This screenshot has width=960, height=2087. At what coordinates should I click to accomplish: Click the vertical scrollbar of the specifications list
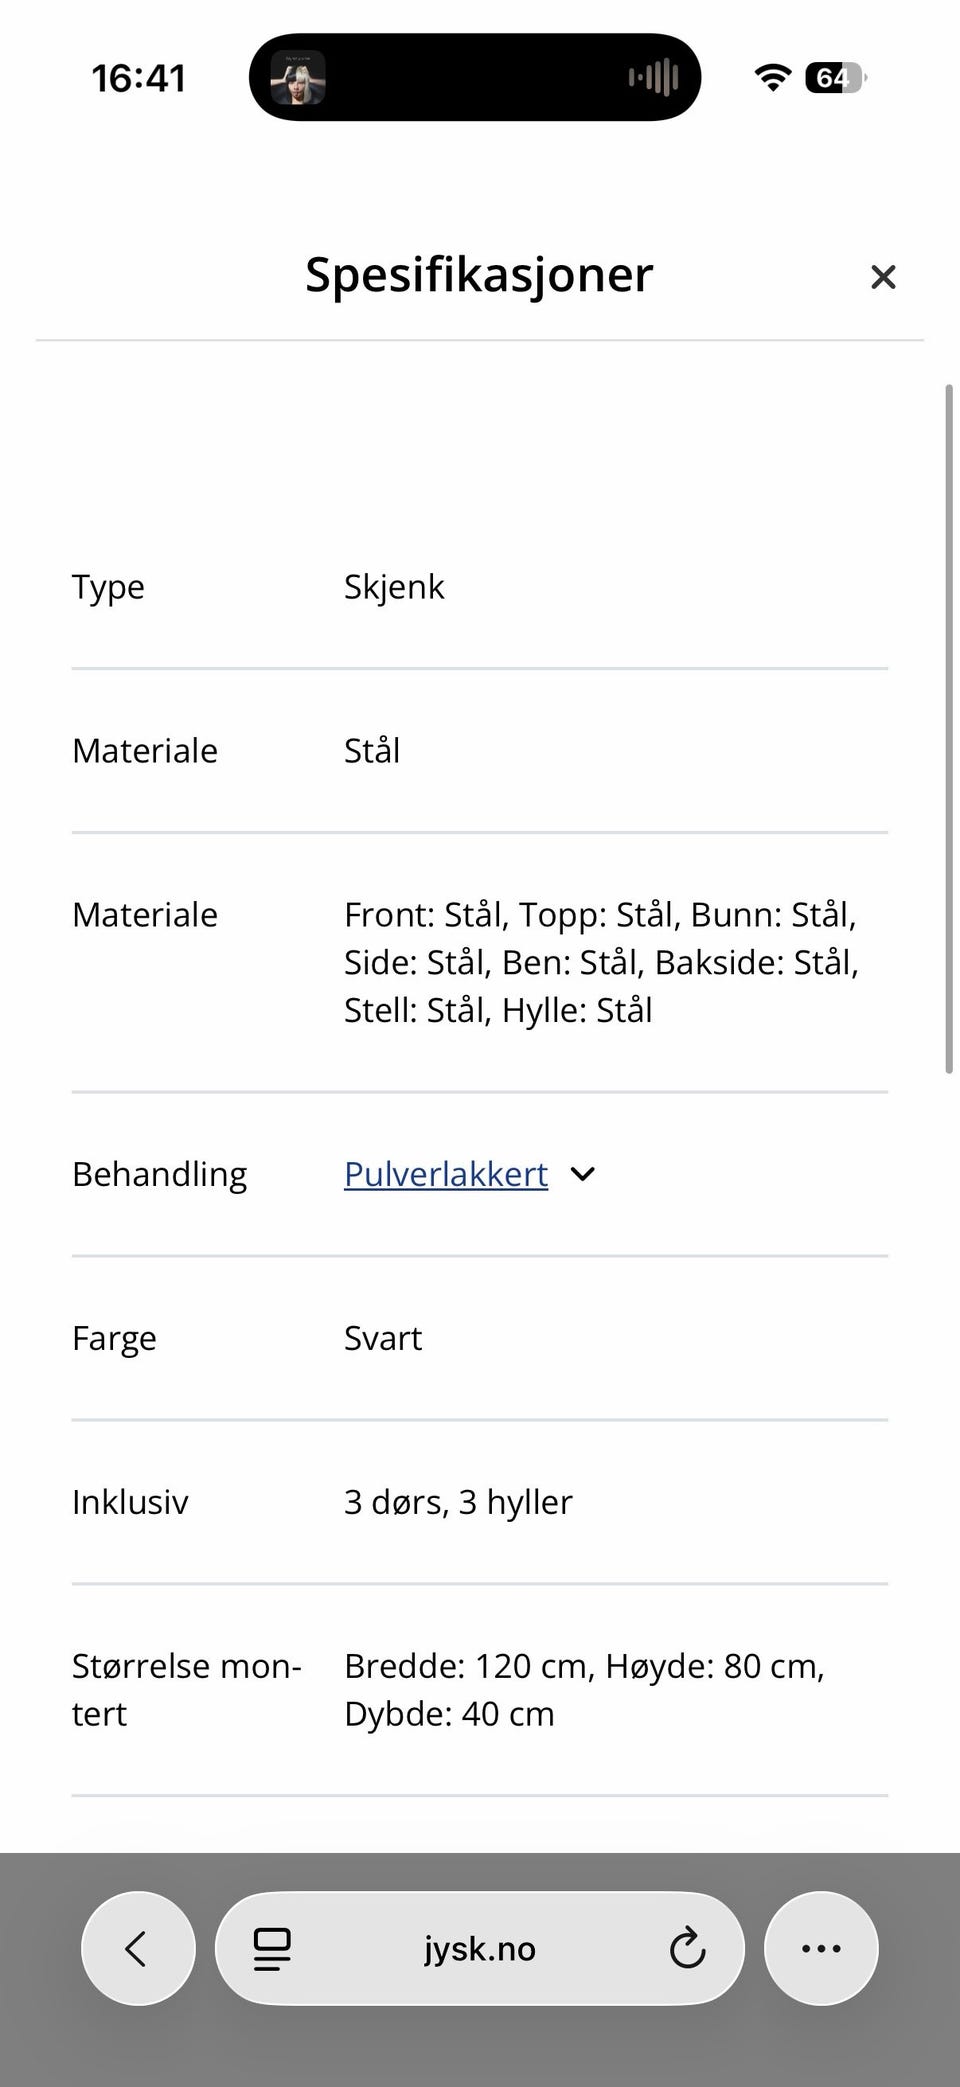tap(949, 728)
